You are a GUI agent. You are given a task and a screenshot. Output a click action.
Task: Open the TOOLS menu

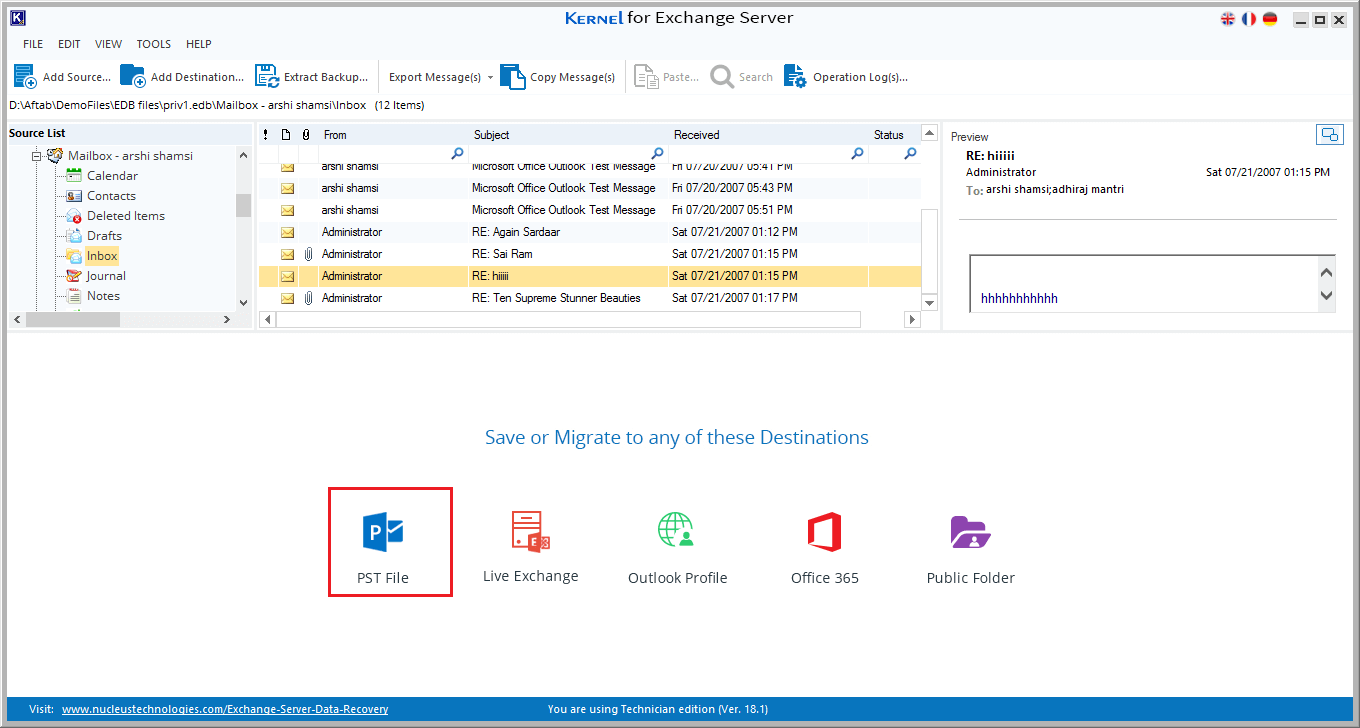(154, 44)
